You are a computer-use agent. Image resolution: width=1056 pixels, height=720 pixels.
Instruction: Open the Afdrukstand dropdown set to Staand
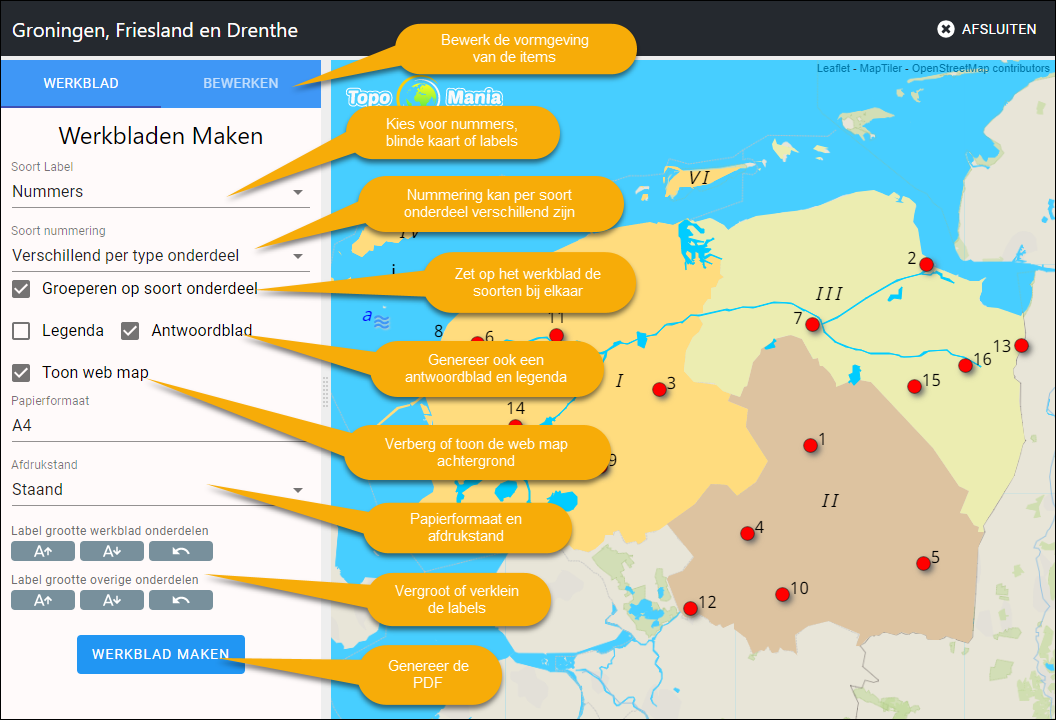point(160,490)
